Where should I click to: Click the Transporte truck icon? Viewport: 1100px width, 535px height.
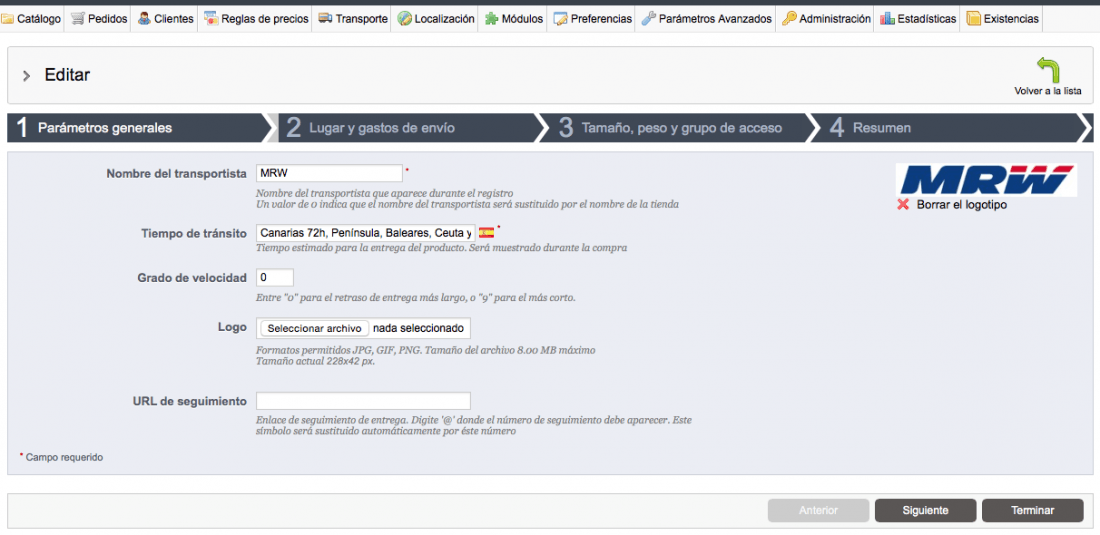coord(325,19)
